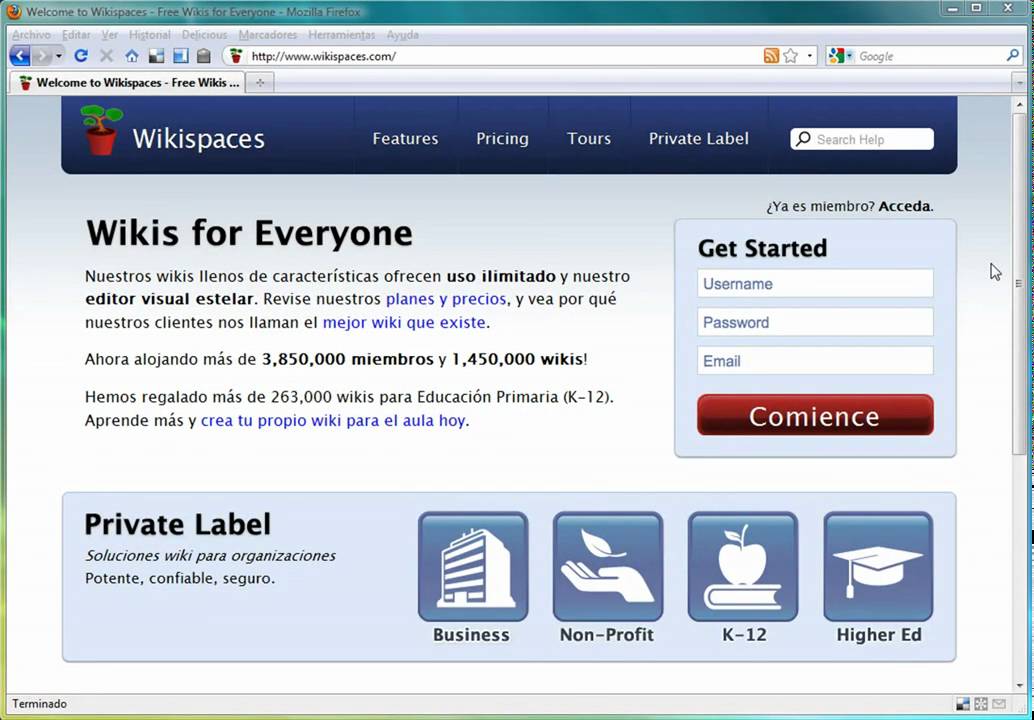1034x720 pixels.
Task: Open the Editar menu
Action: click(x=76, y=35)
